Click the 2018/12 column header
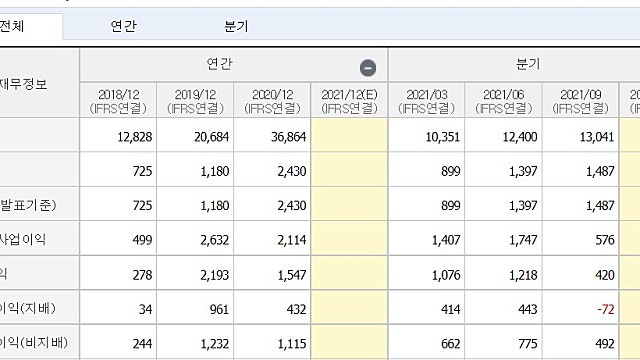The width and height of the screenshot is (640, 360). (118, 101)
